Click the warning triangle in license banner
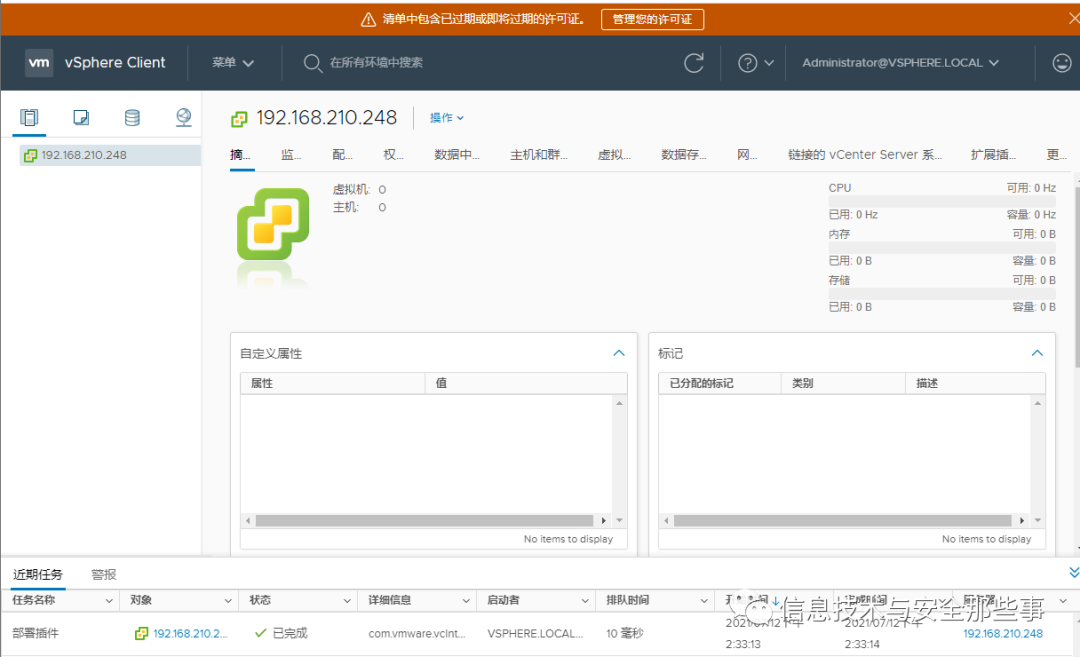The image size is (1080, 657). pyautogui.click(x=368, y=19)
